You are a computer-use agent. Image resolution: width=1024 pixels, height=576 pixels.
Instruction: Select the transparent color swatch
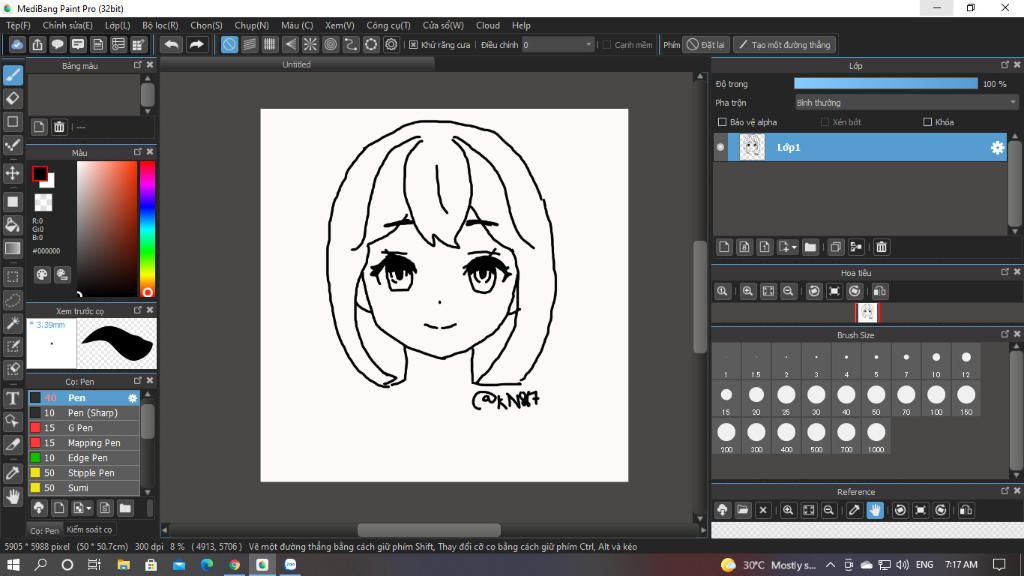pos(43,202)
